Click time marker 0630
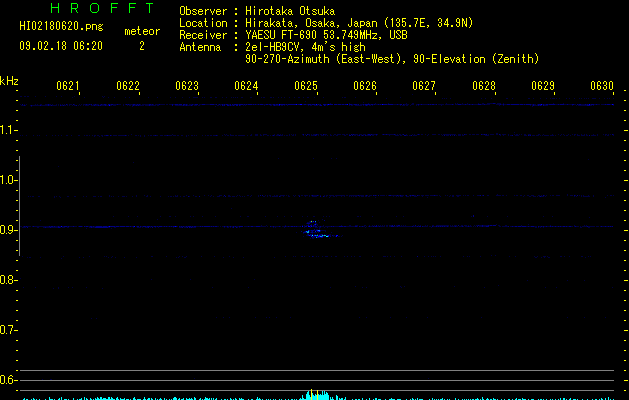 pyautogui.click(x=602, y=86)
